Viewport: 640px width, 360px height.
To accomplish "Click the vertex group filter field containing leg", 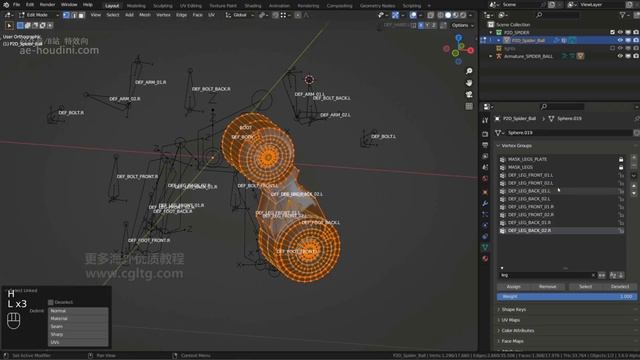I will pyautogui.click(x=547, y=276).
